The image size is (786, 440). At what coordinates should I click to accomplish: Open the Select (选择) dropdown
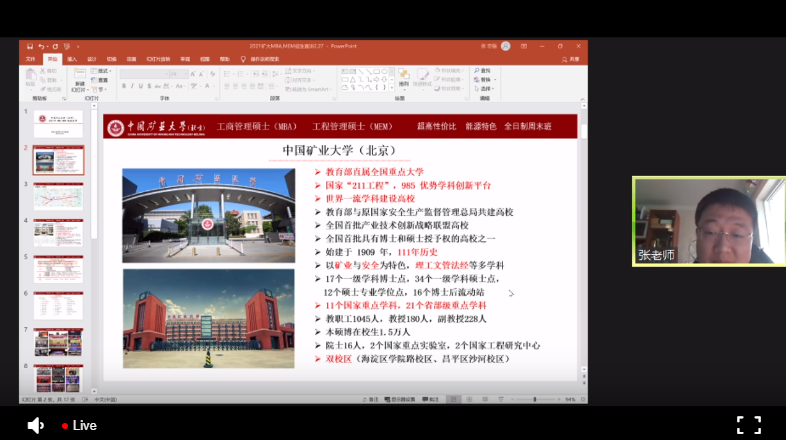tap(484, 89)
